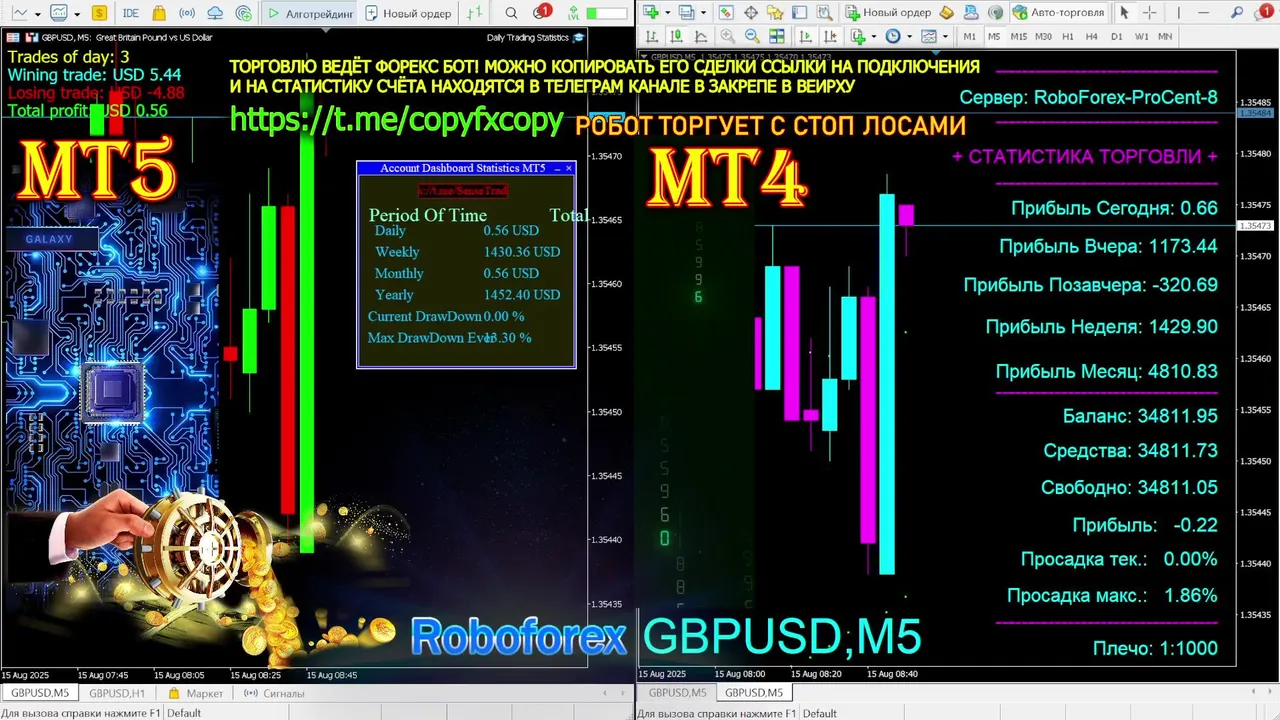Open the Terminal panel icon in MT4
This screenshot has height=720, width=1280.
[x=799, y=13]
